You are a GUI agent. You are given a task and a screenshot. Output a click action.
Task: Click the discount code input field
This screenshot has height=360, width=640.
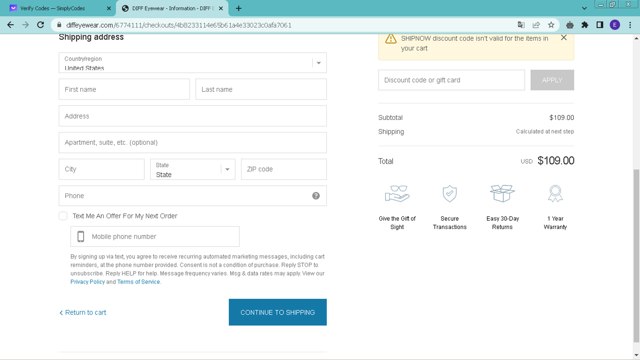click(451, 80)
